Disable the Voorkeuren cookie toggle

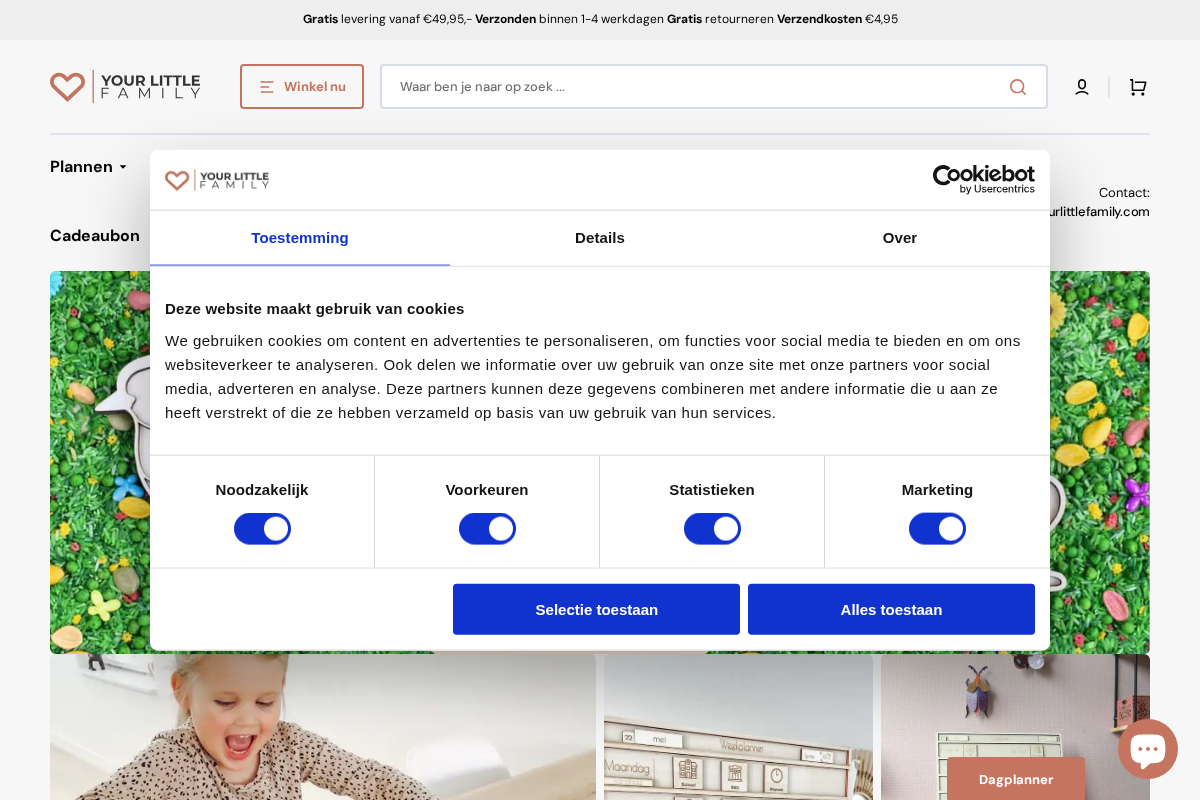coord(487,528)
